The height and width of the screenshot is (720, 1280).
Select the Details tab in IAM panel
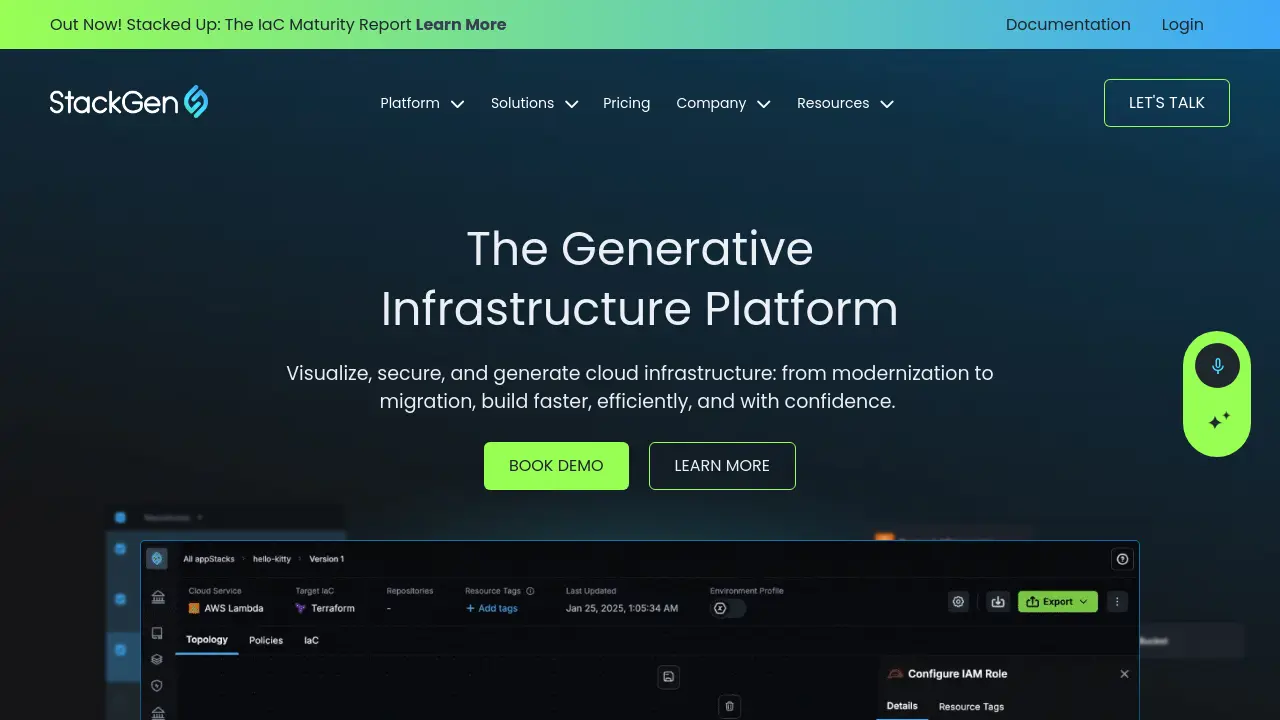pyautogui.click(x=902, y=706)
